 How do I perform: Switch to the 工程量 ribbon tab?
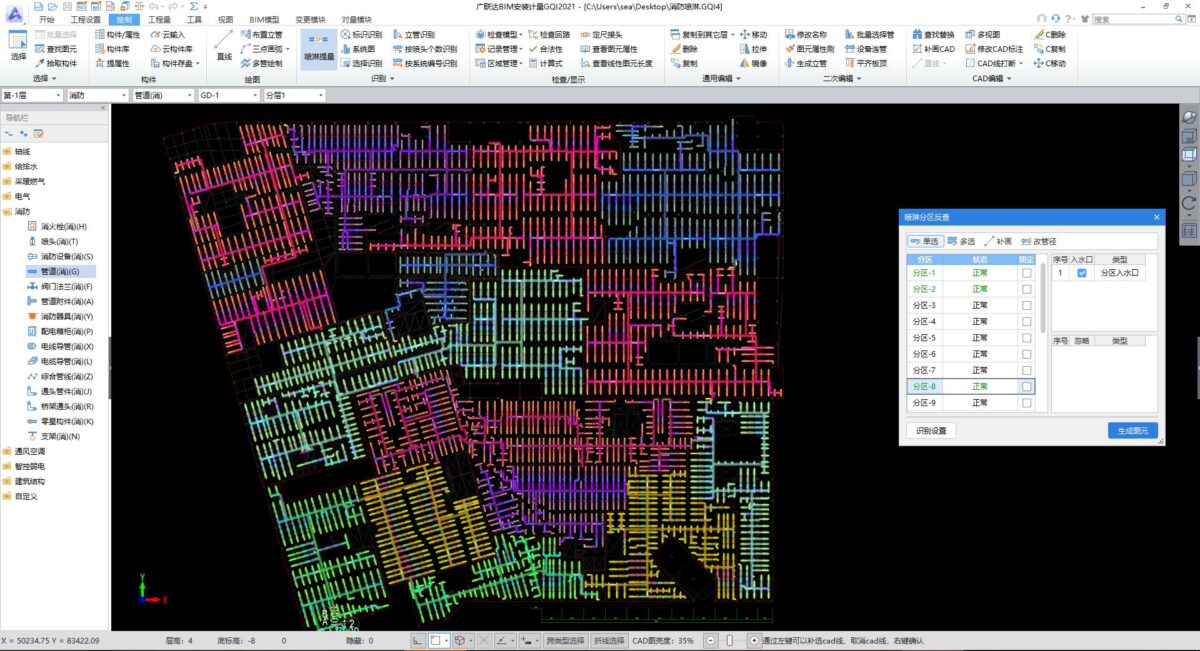pyautogui.click(x=158, y=19)
